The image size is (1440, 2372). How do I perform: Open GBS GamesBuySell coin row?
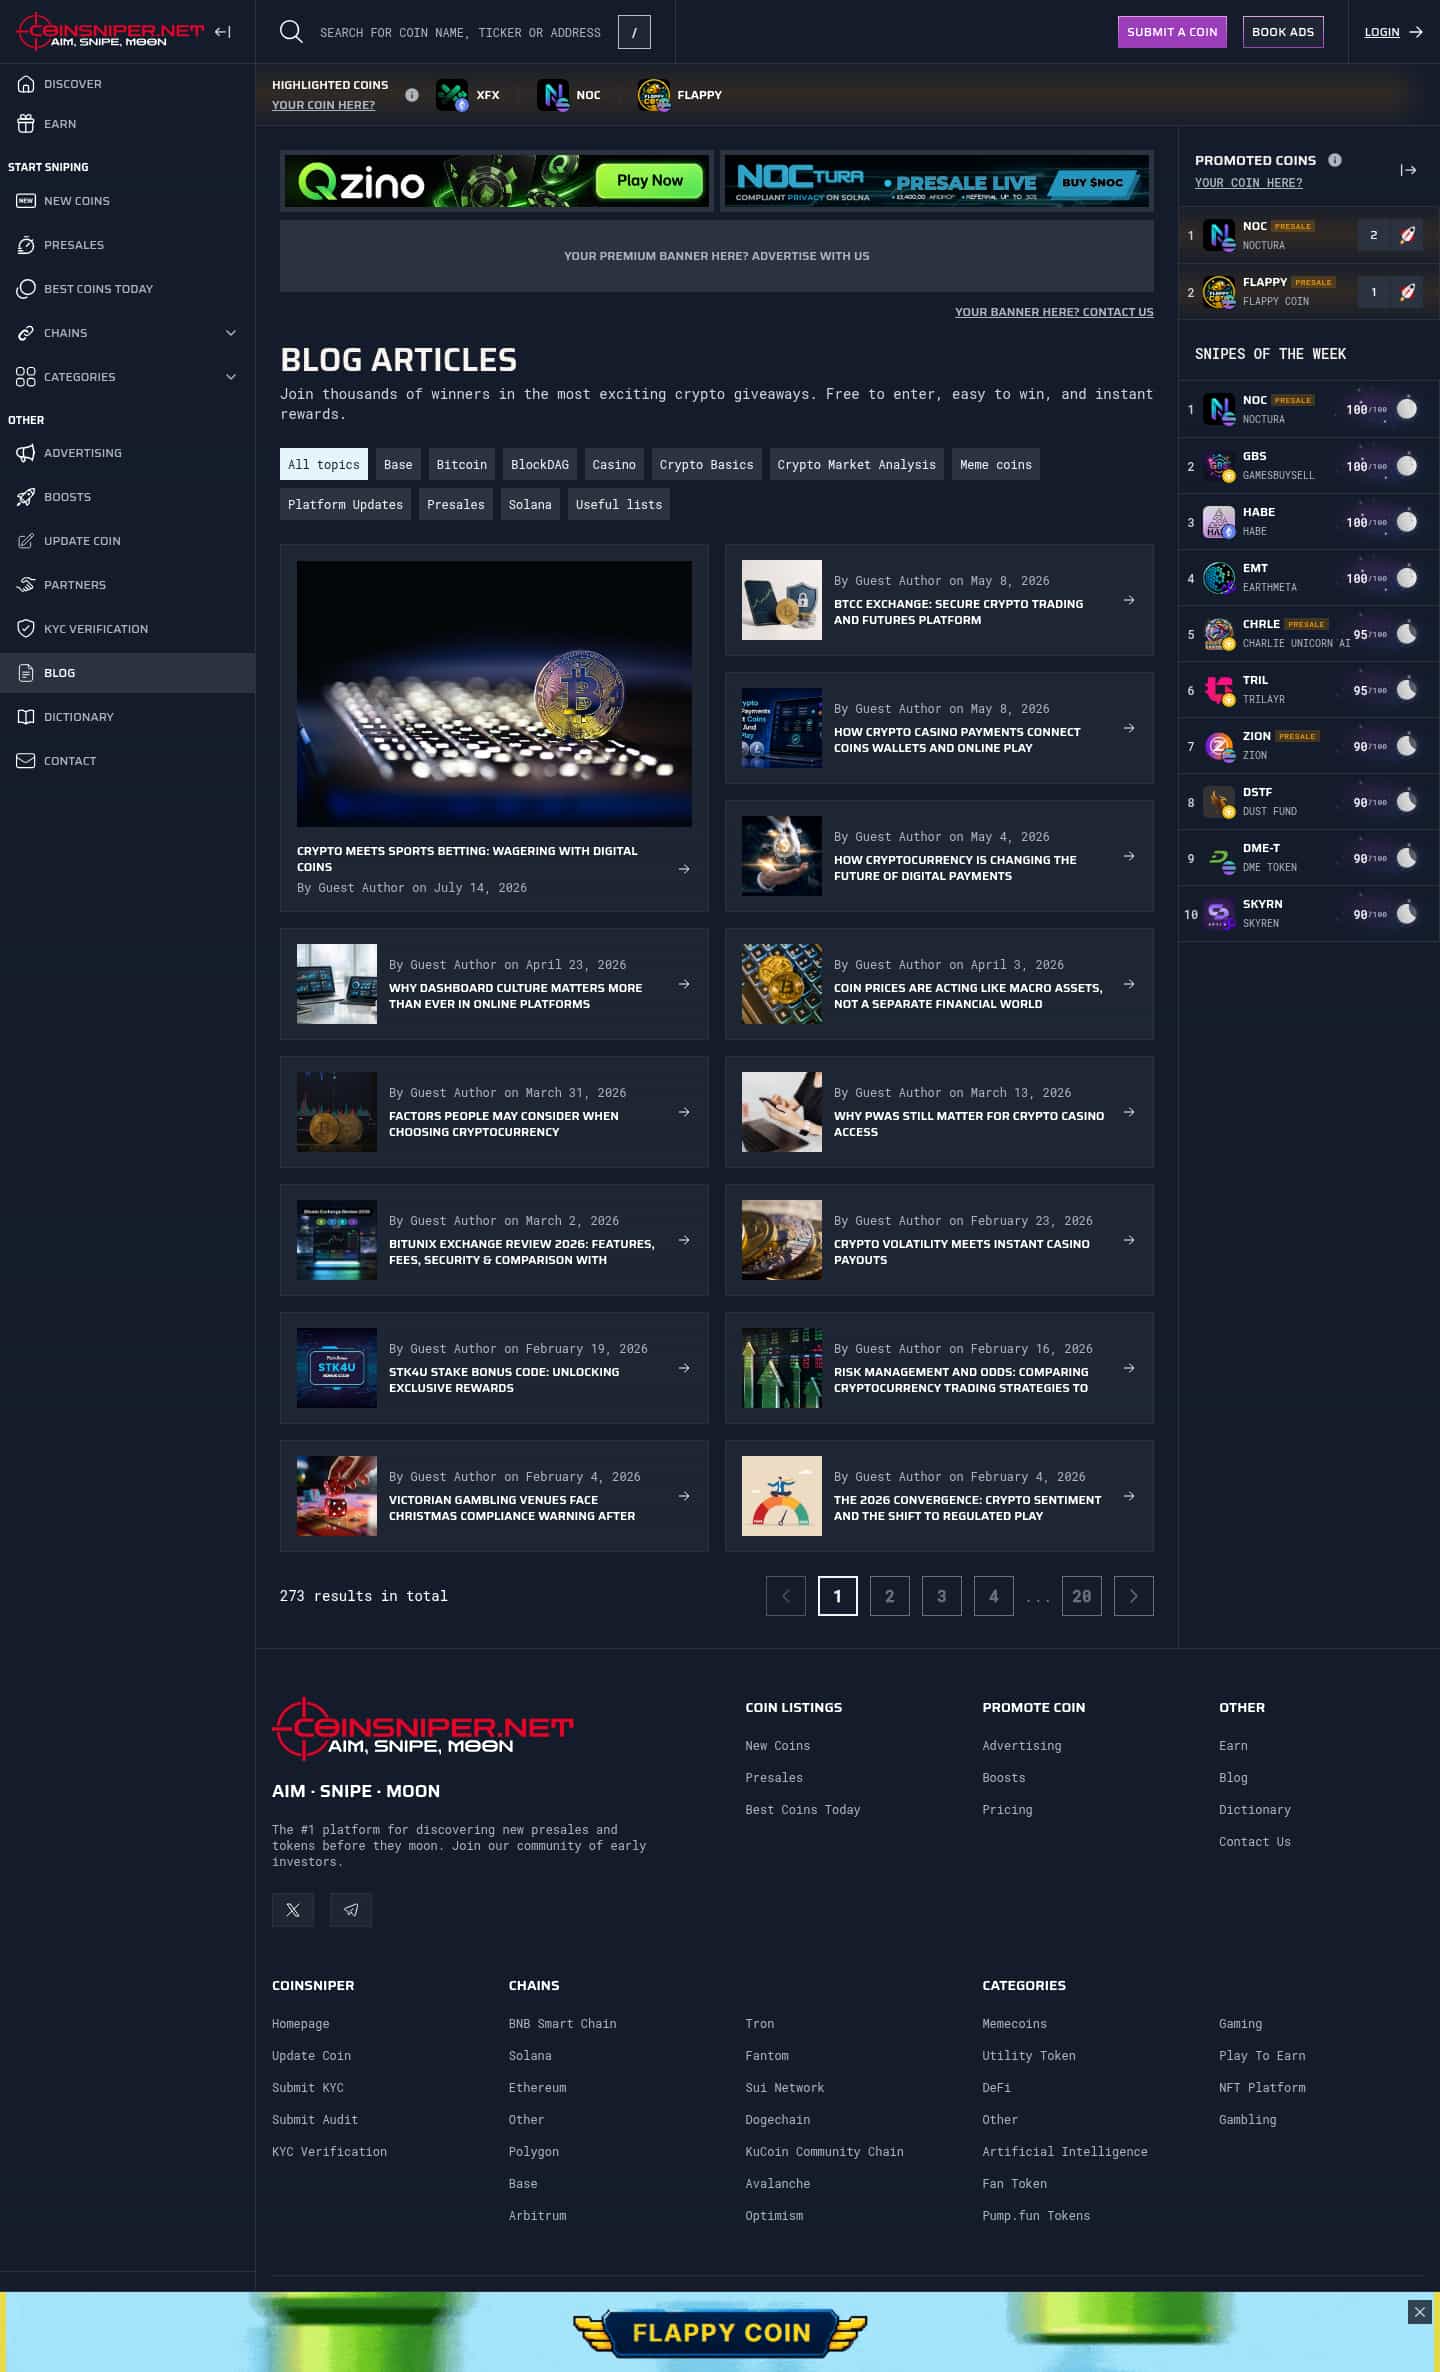click(1308, 465)
